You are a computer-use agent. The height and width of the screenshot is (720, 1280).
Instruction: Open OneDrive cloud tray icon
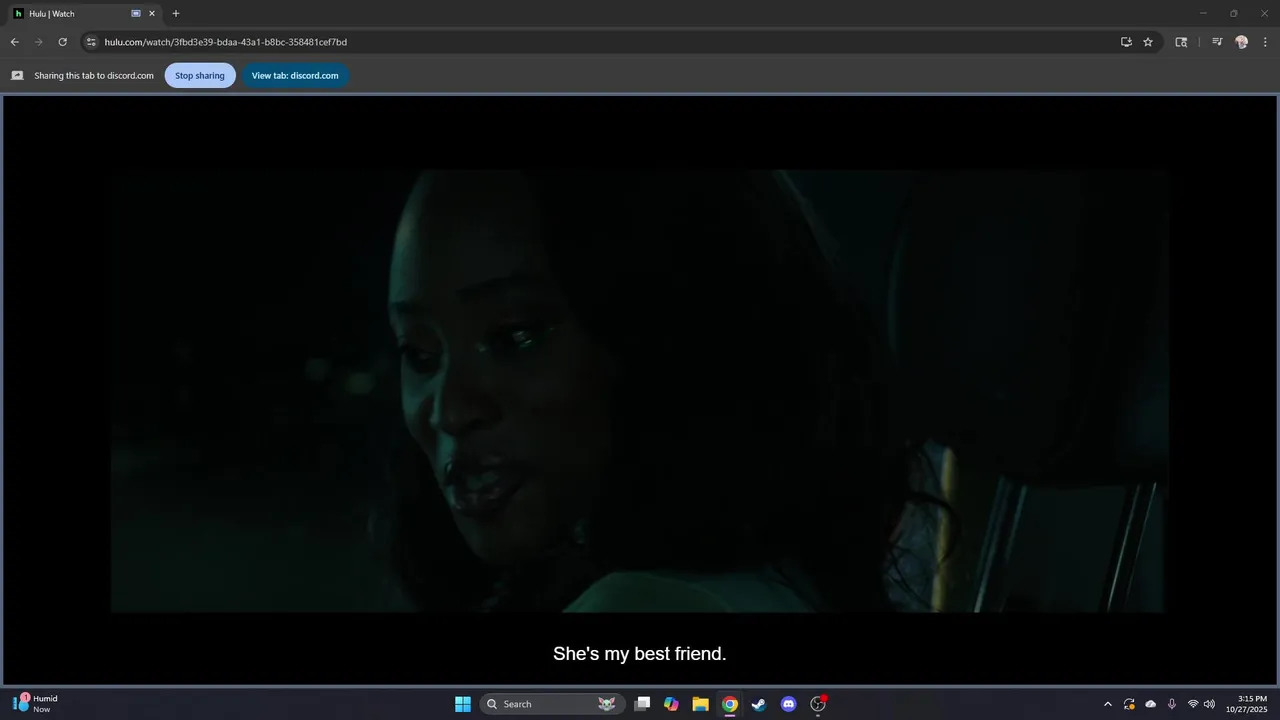click(1150, 704)
